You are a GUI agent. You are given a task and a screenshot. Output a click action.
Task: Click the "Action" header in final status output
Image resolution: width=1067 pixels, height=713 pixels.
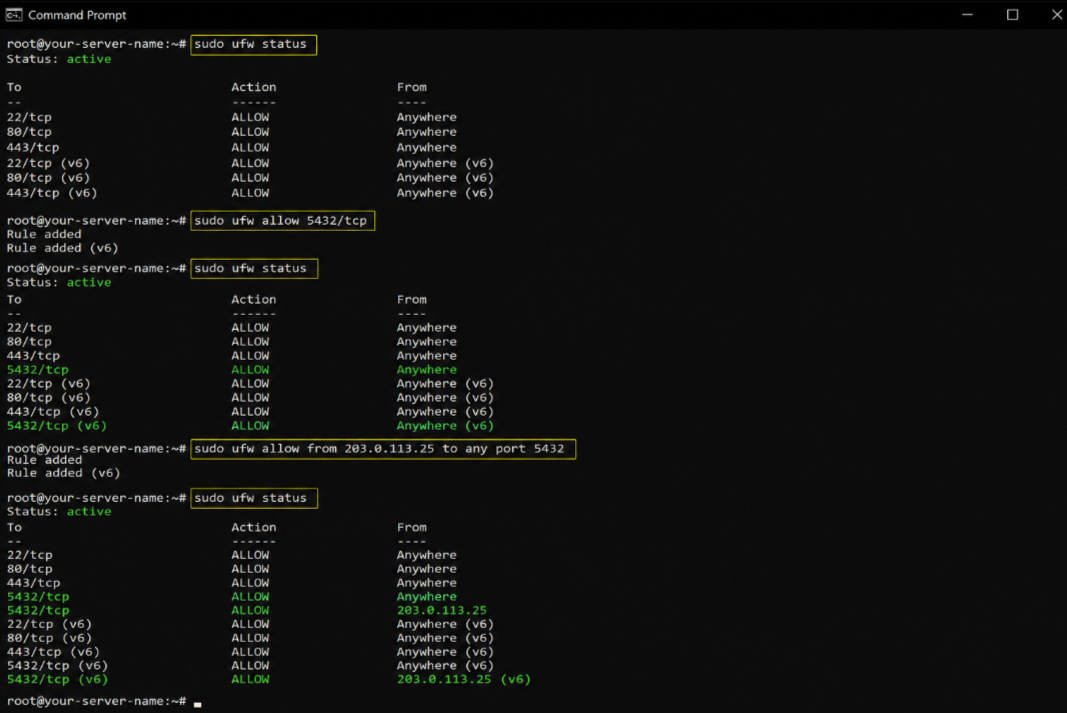pos(253,527)
